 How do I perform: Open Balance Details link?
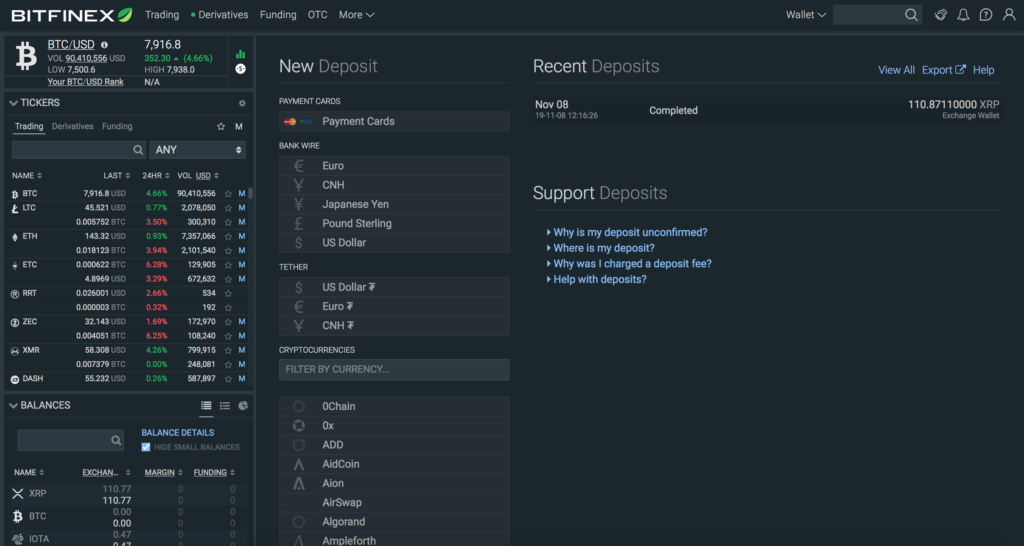(178, 433)
